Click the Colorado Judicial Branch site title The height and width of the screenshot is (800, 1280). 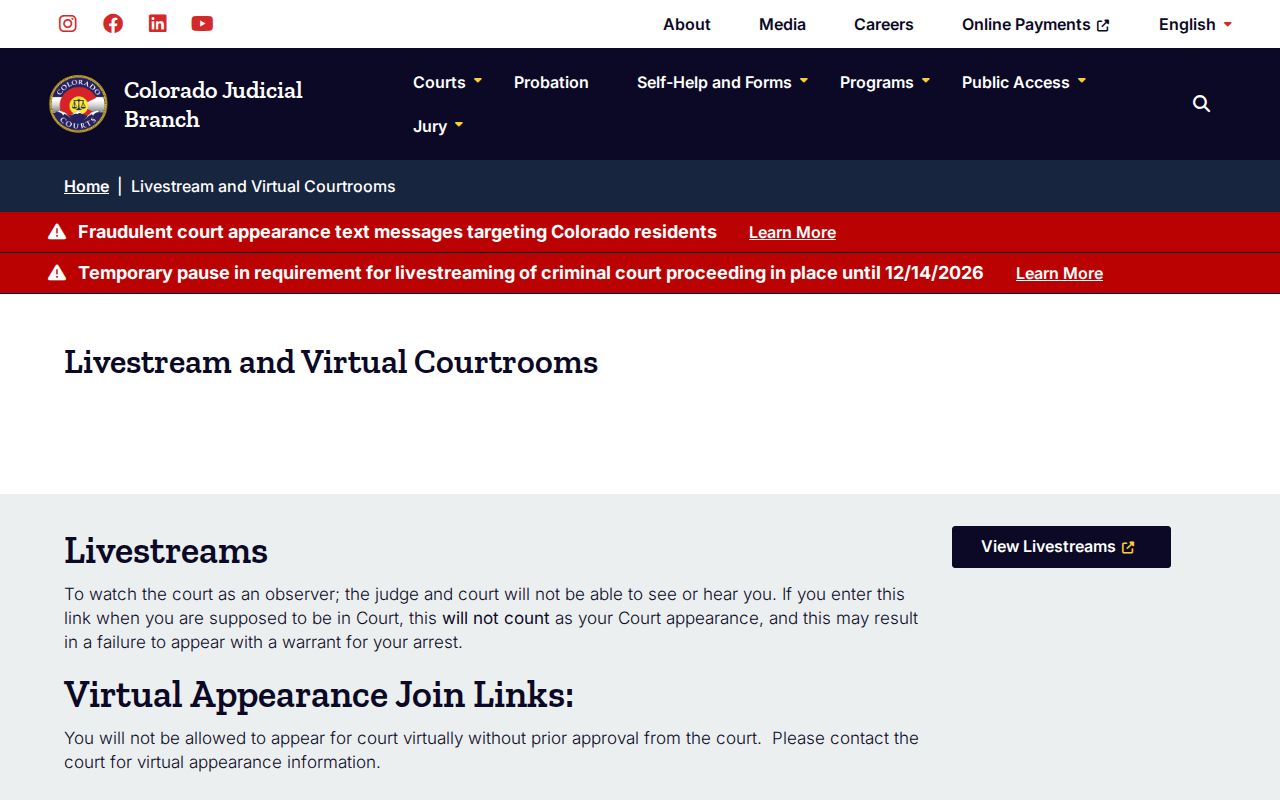[x=213, y=104]
